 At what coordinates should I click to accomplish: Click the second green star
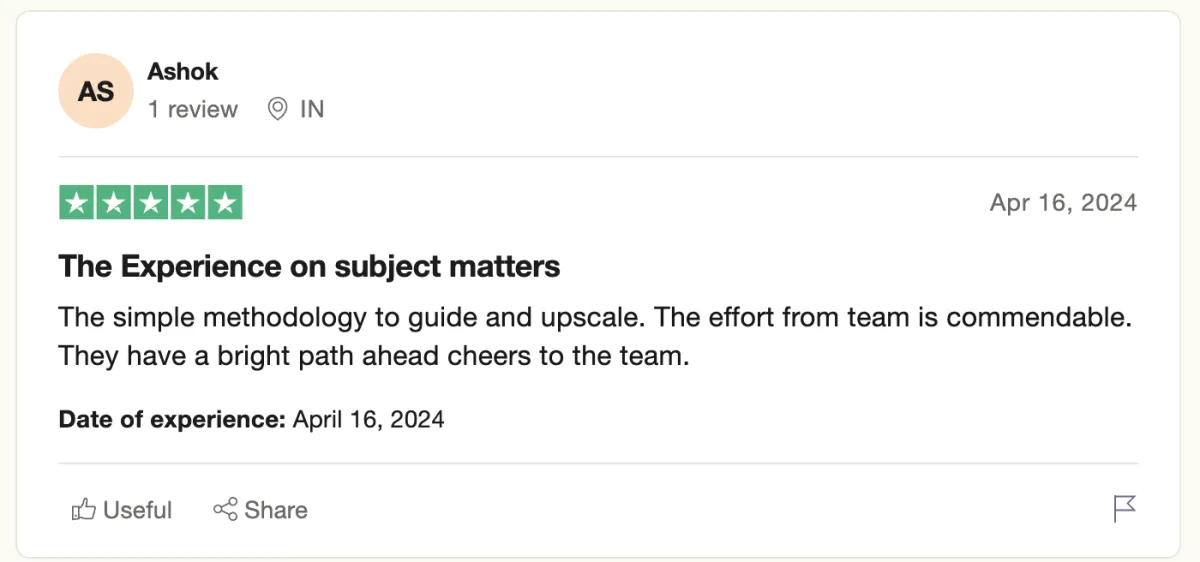[x=114, y=203]
